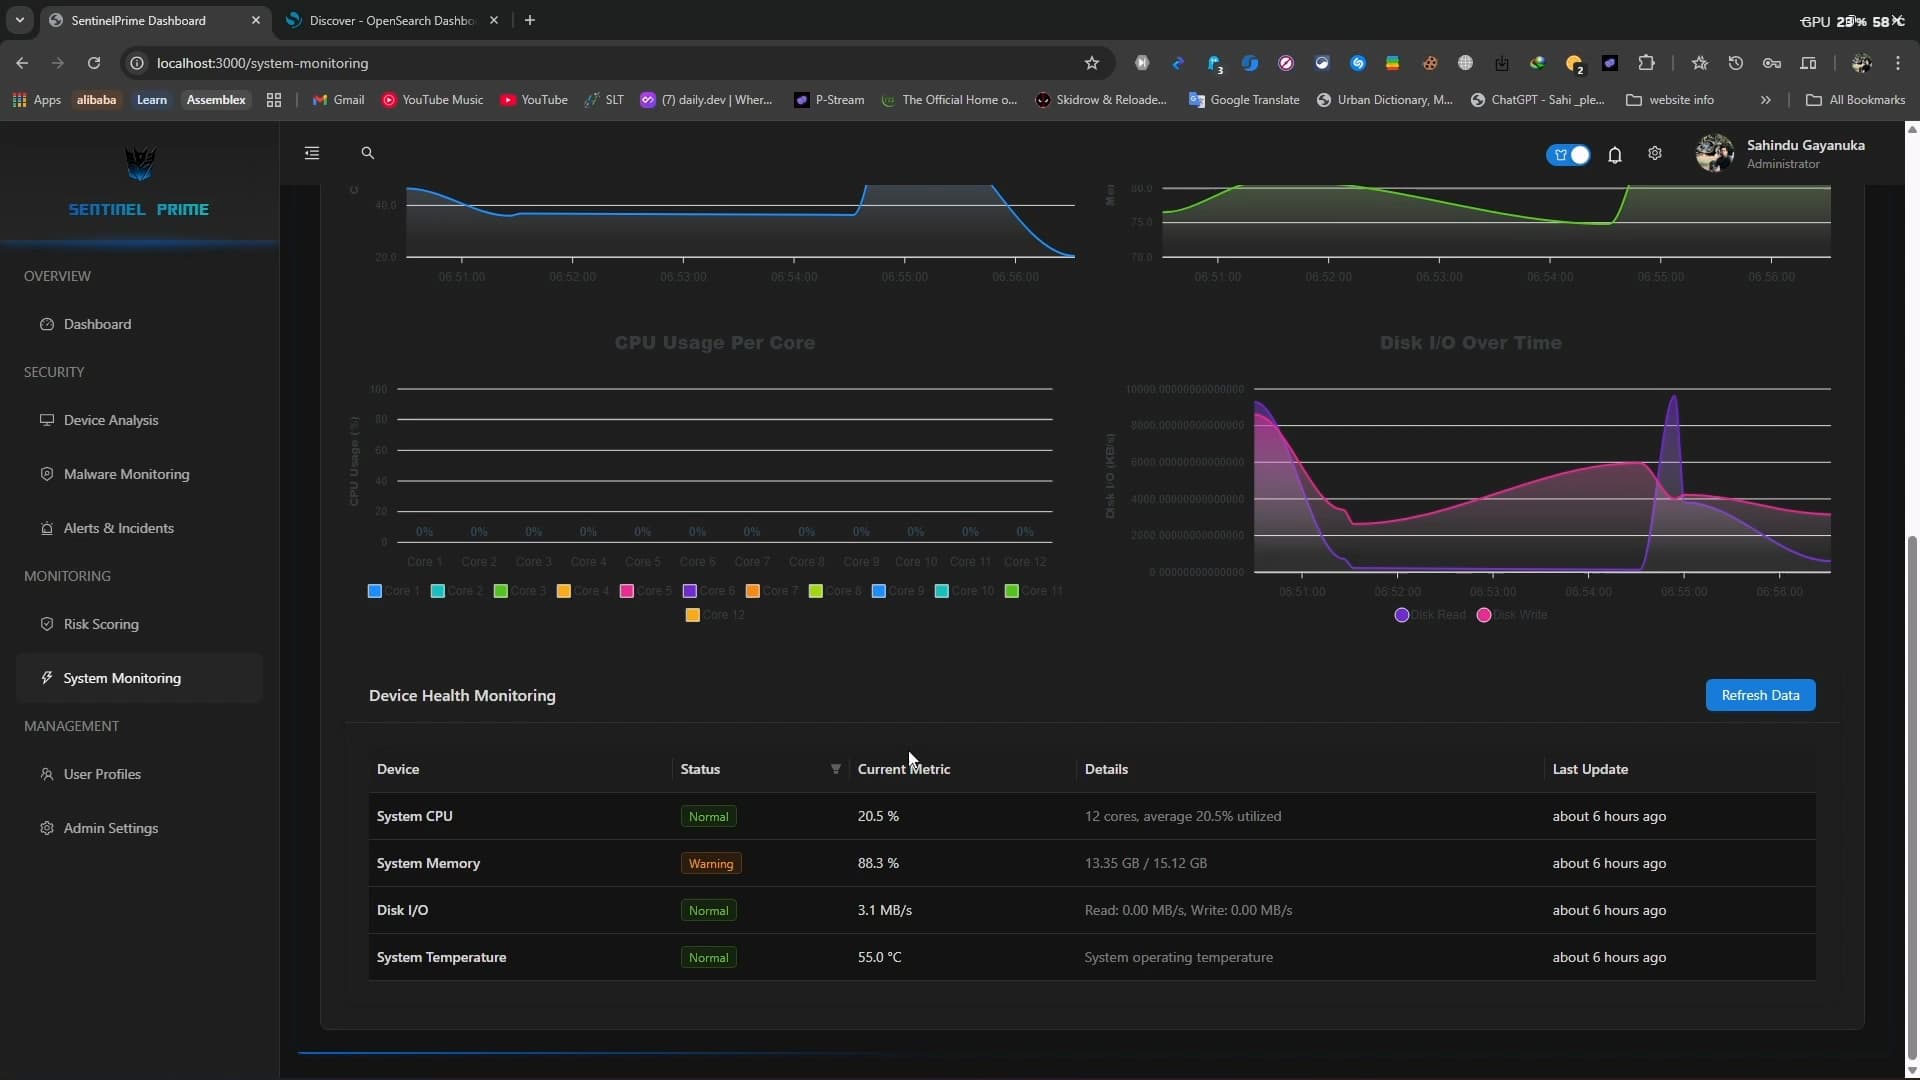Toggle Core 8 legend entry
1920x1080 pixels.
click(835, 591)
